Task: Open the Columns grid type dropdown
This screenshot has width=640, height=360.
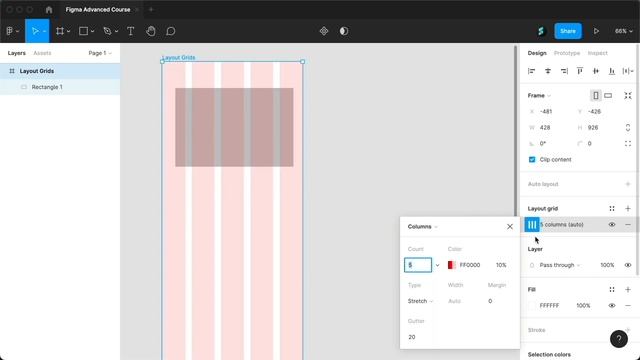Action: [422, 227]
